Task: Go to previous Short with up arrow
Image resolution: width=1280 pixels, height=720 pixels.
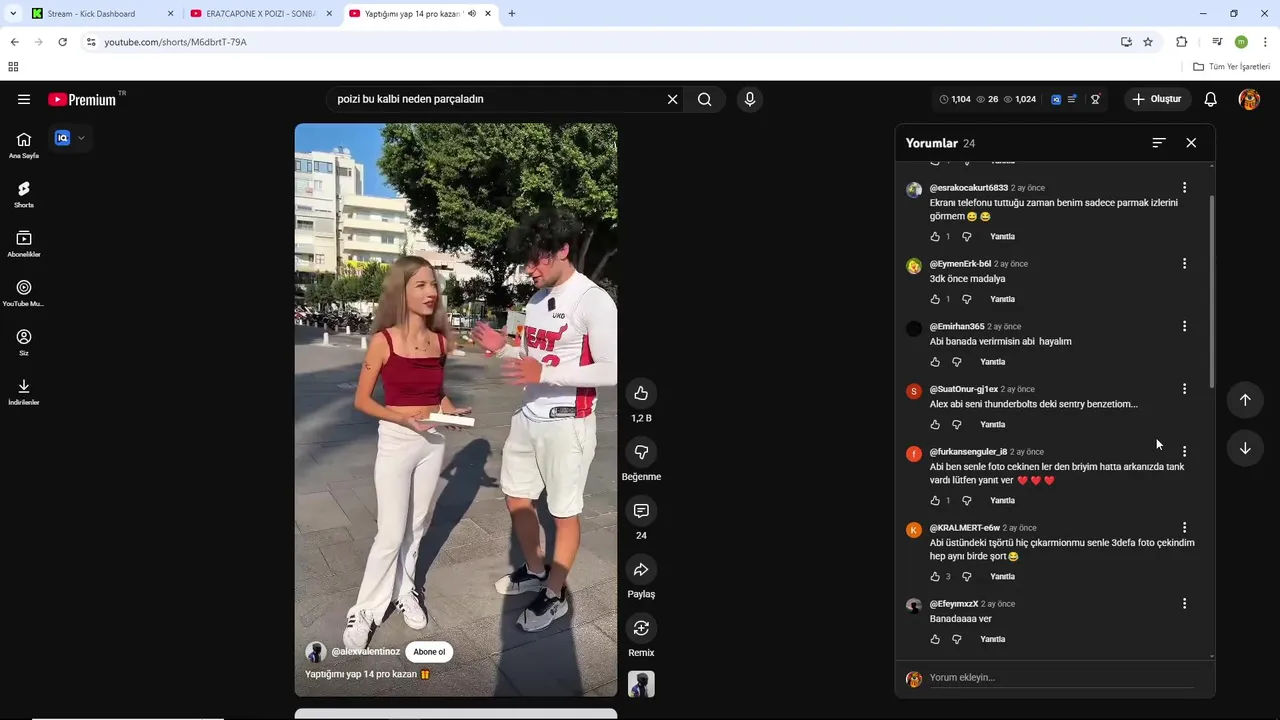Action: click(1245, 400)
